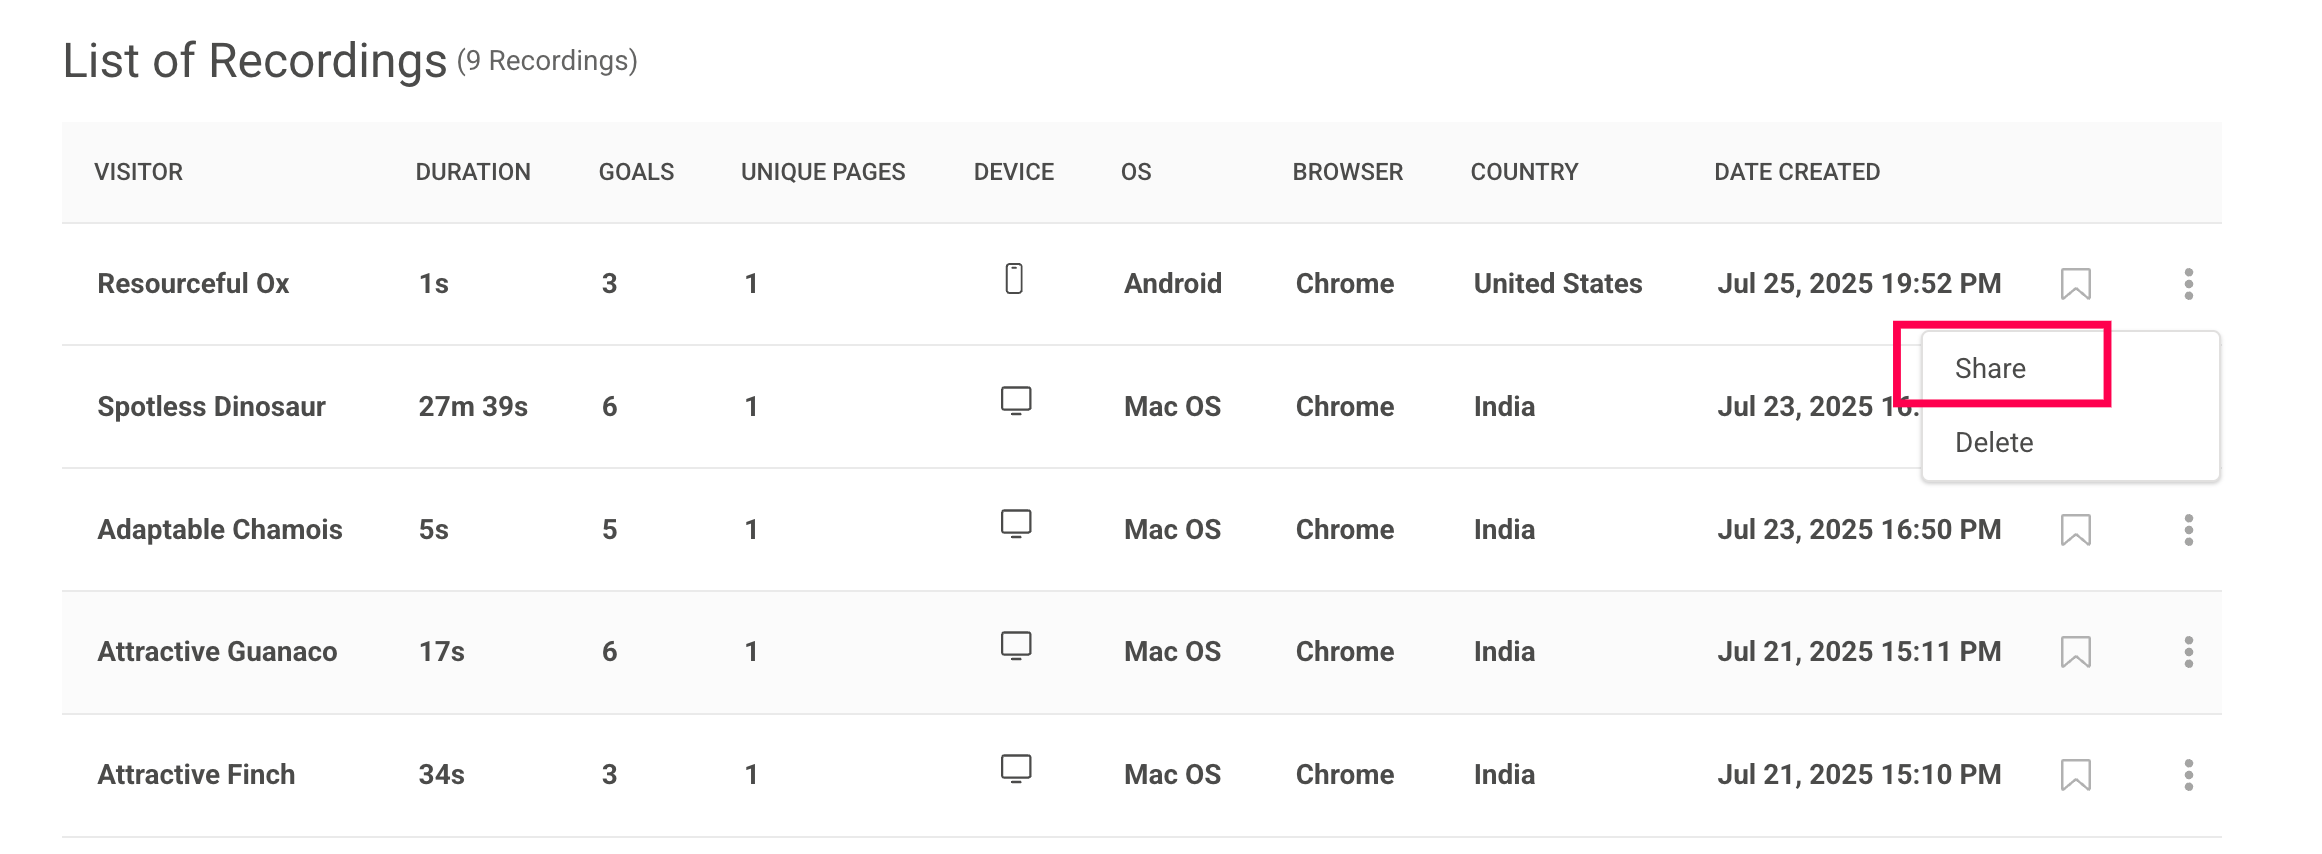This screenshot has height=854, width=2322.
Task: Bookmark the Attractive Guanaco recording
Action: [2075, 652]
